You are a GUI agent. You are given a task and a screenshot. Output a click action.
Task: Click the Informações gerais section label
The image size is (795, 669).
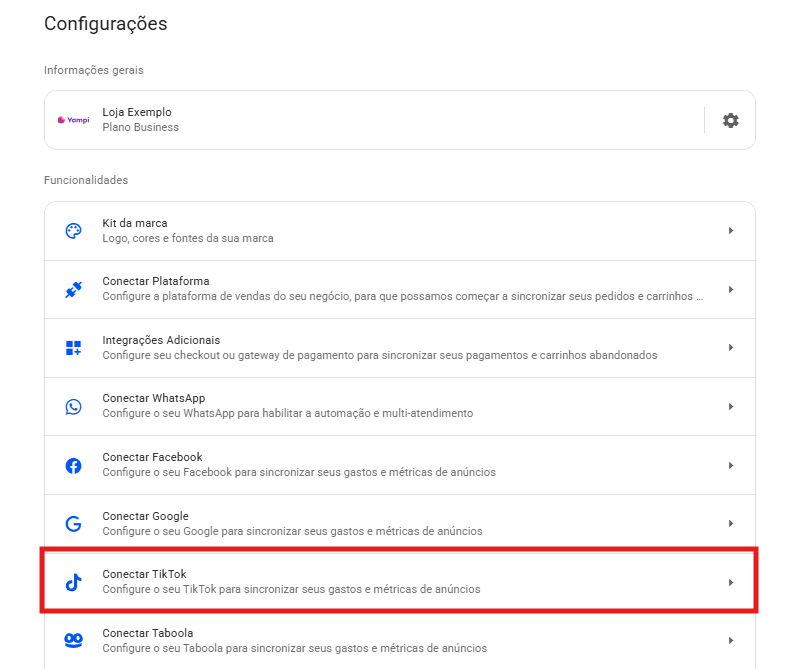pos(94,70)
